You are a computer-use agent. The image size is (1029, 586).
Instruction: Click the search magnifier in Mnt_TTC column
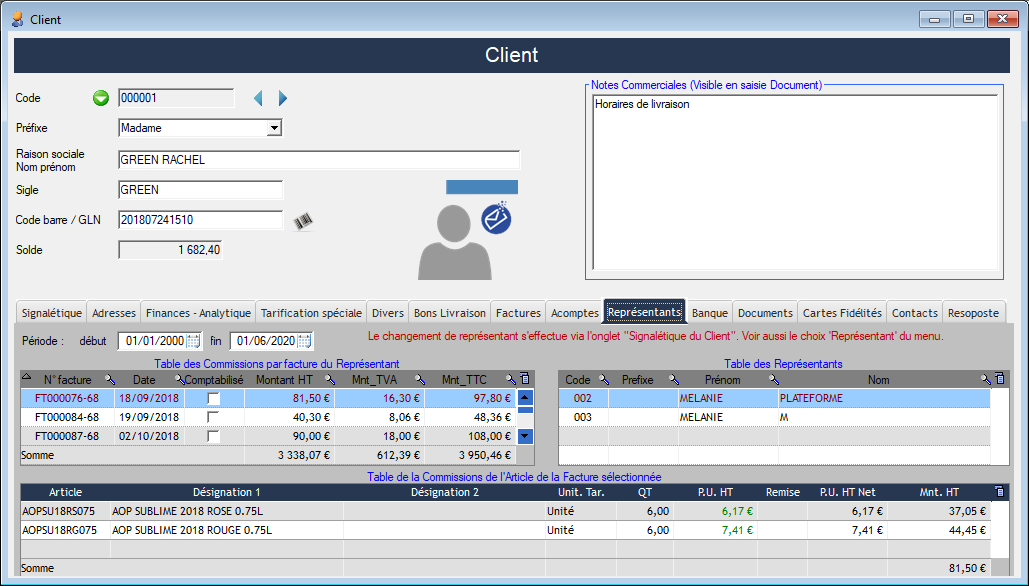(511, 380)
